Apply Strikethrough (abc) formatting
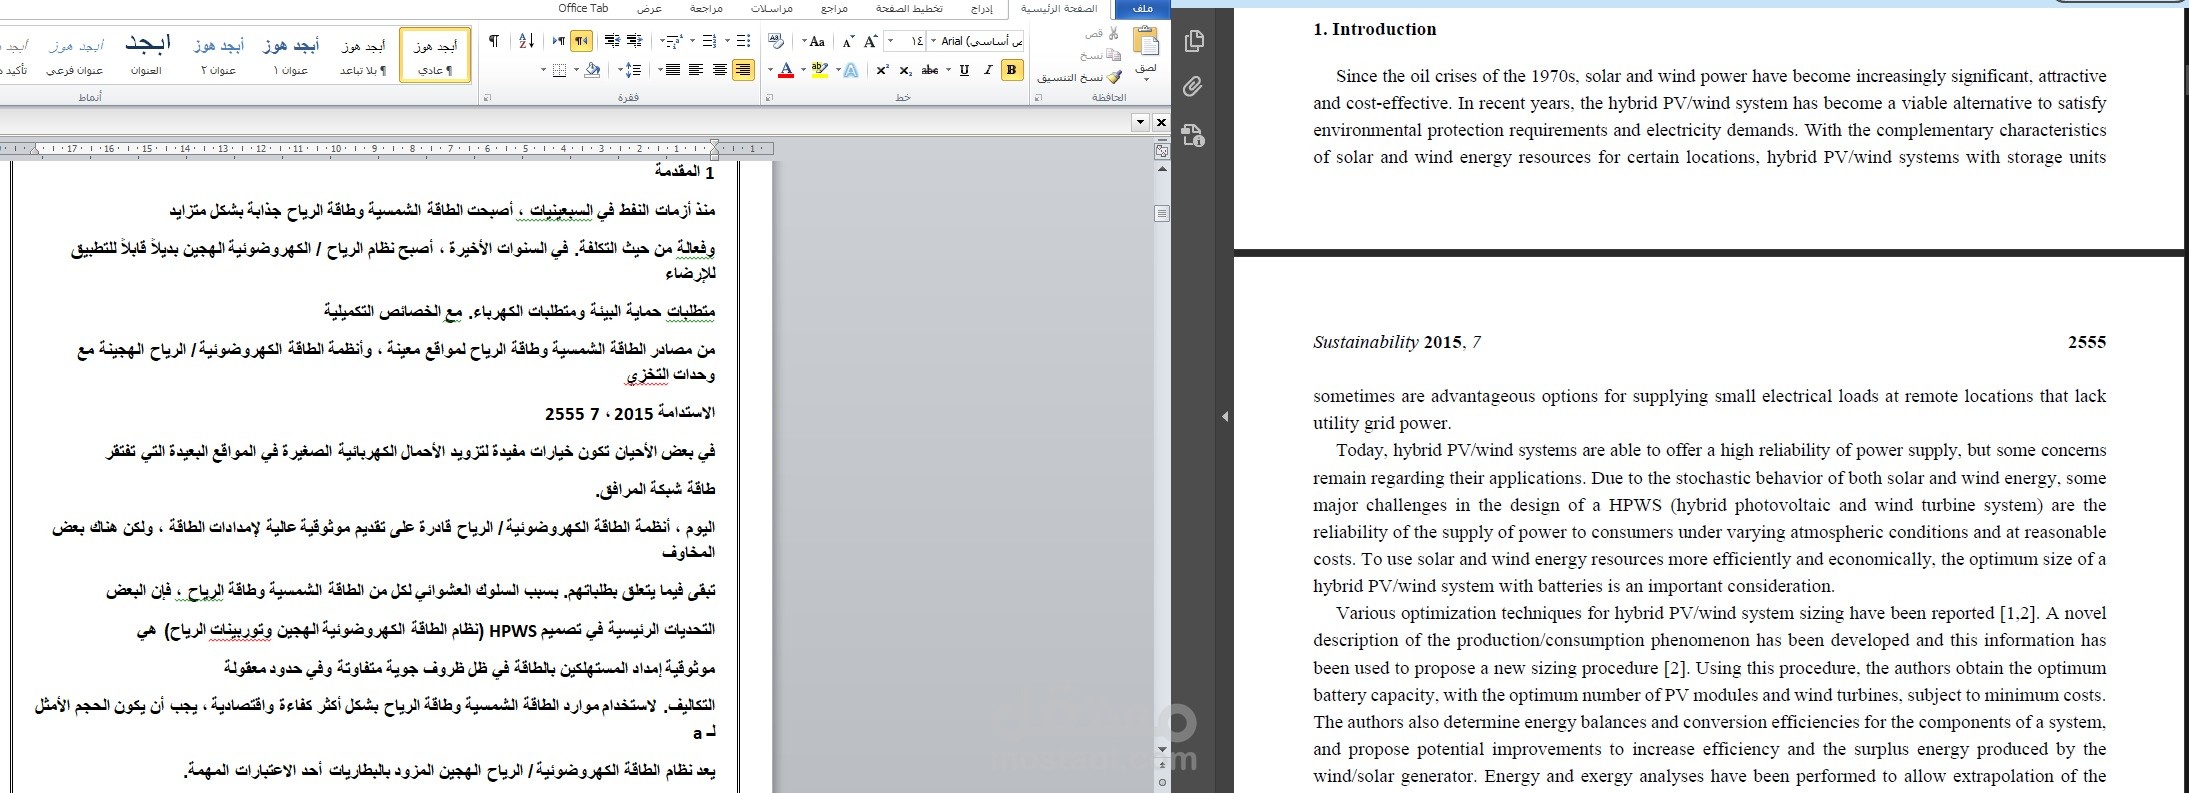The image size is (2189, 793). coord(930,70)
